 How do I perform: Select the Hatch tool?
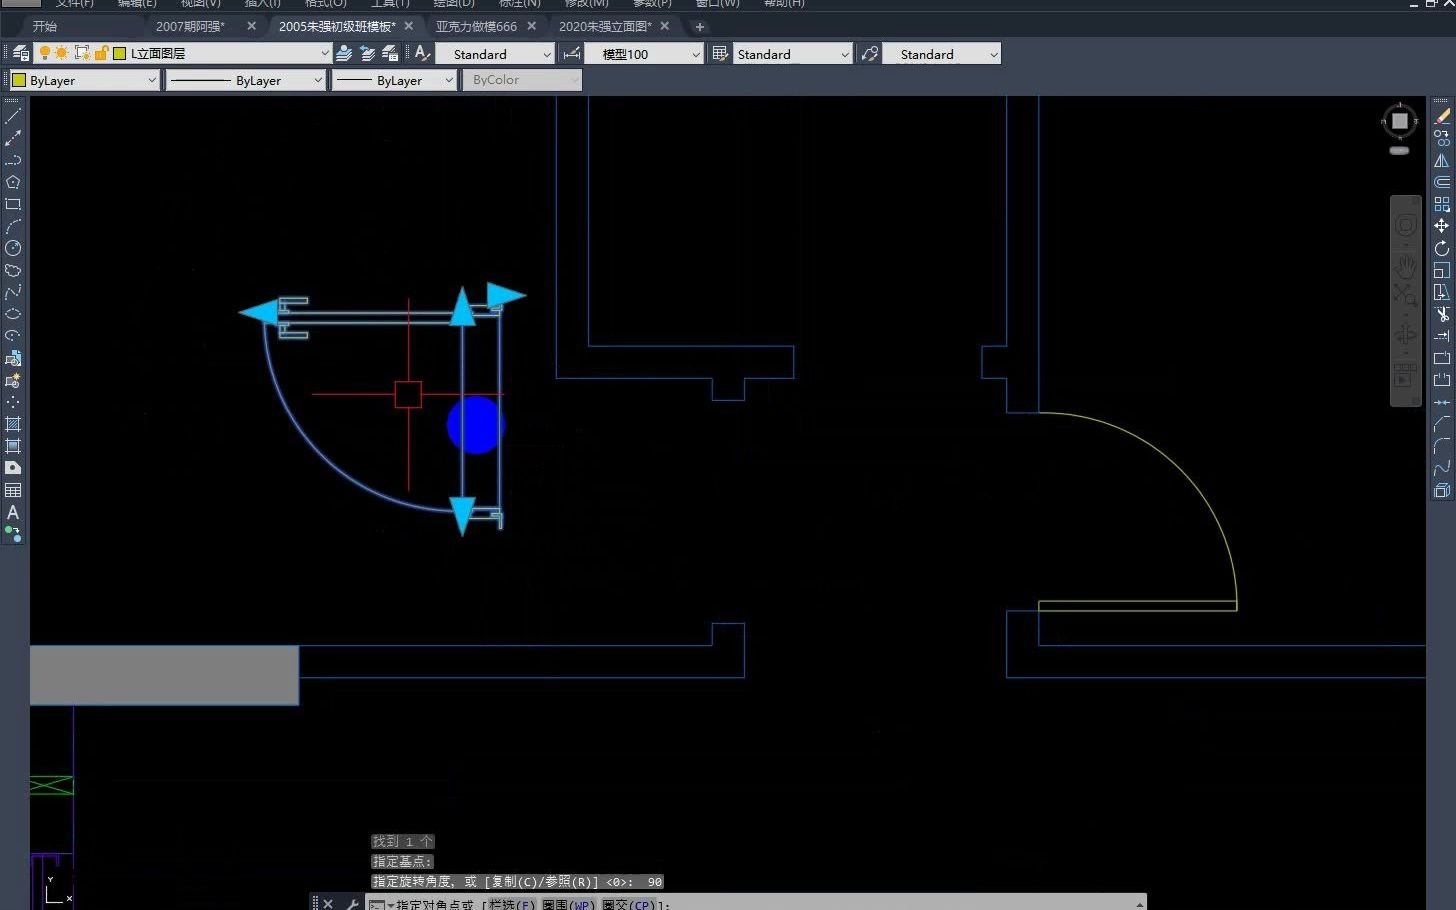(13, 424)
